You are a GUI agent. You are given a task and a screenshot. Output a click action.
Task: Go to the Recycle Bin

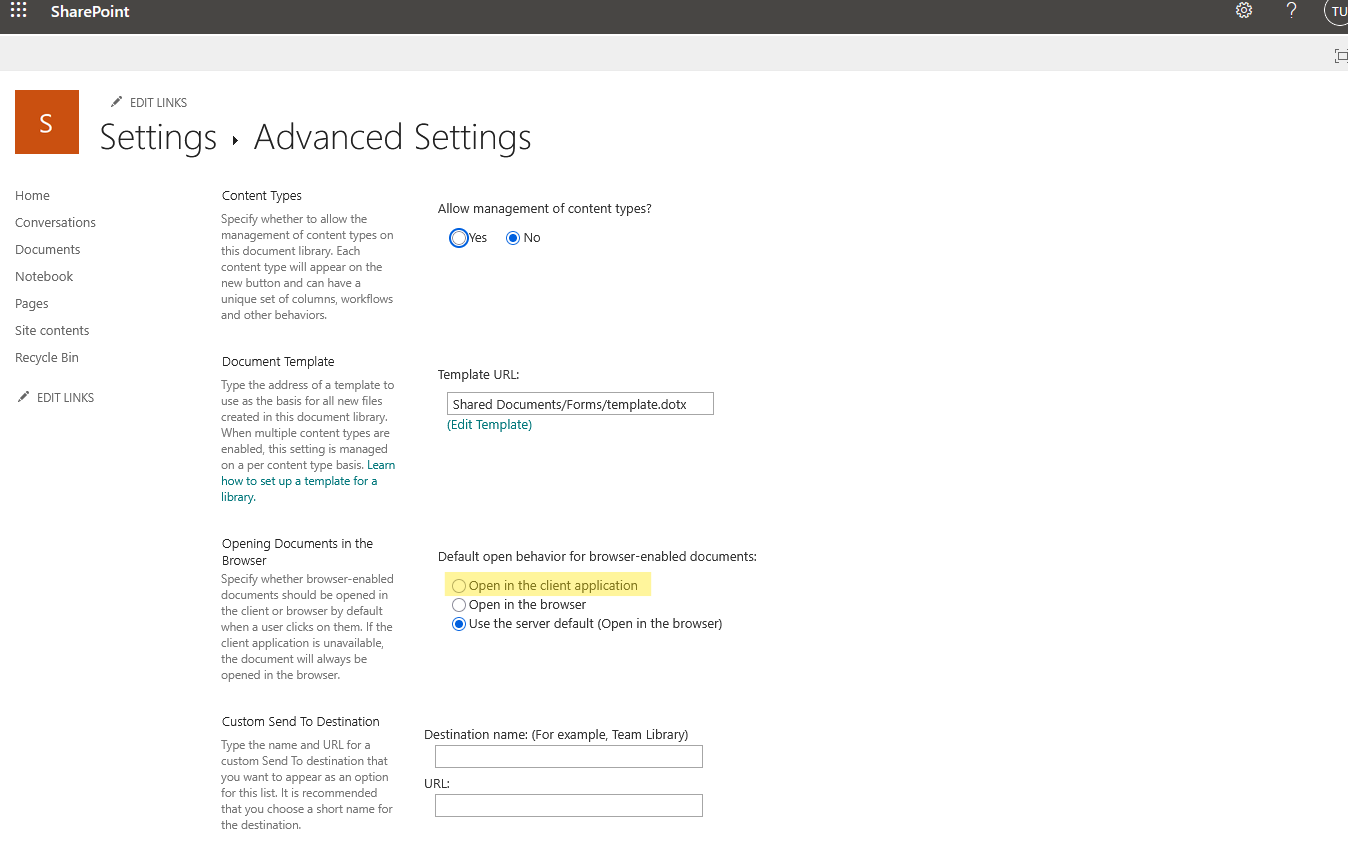click(x=46, y=357)
